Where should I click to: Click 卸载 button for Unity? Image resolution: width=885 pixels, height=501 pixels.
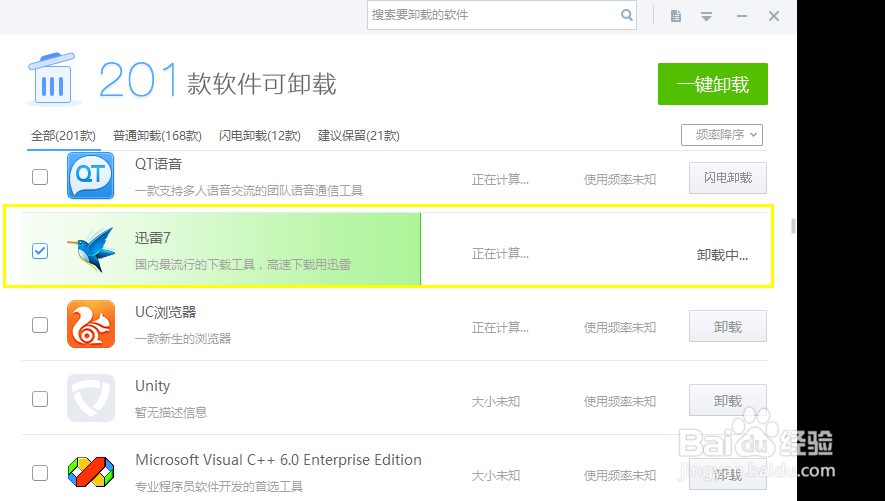click(728, 400)
